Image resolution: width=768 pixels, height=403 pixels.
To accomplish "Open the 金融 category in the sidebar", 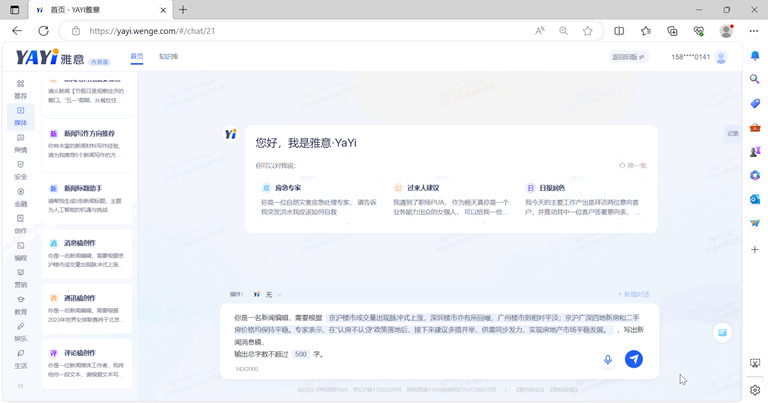I will tap(21, 197).
